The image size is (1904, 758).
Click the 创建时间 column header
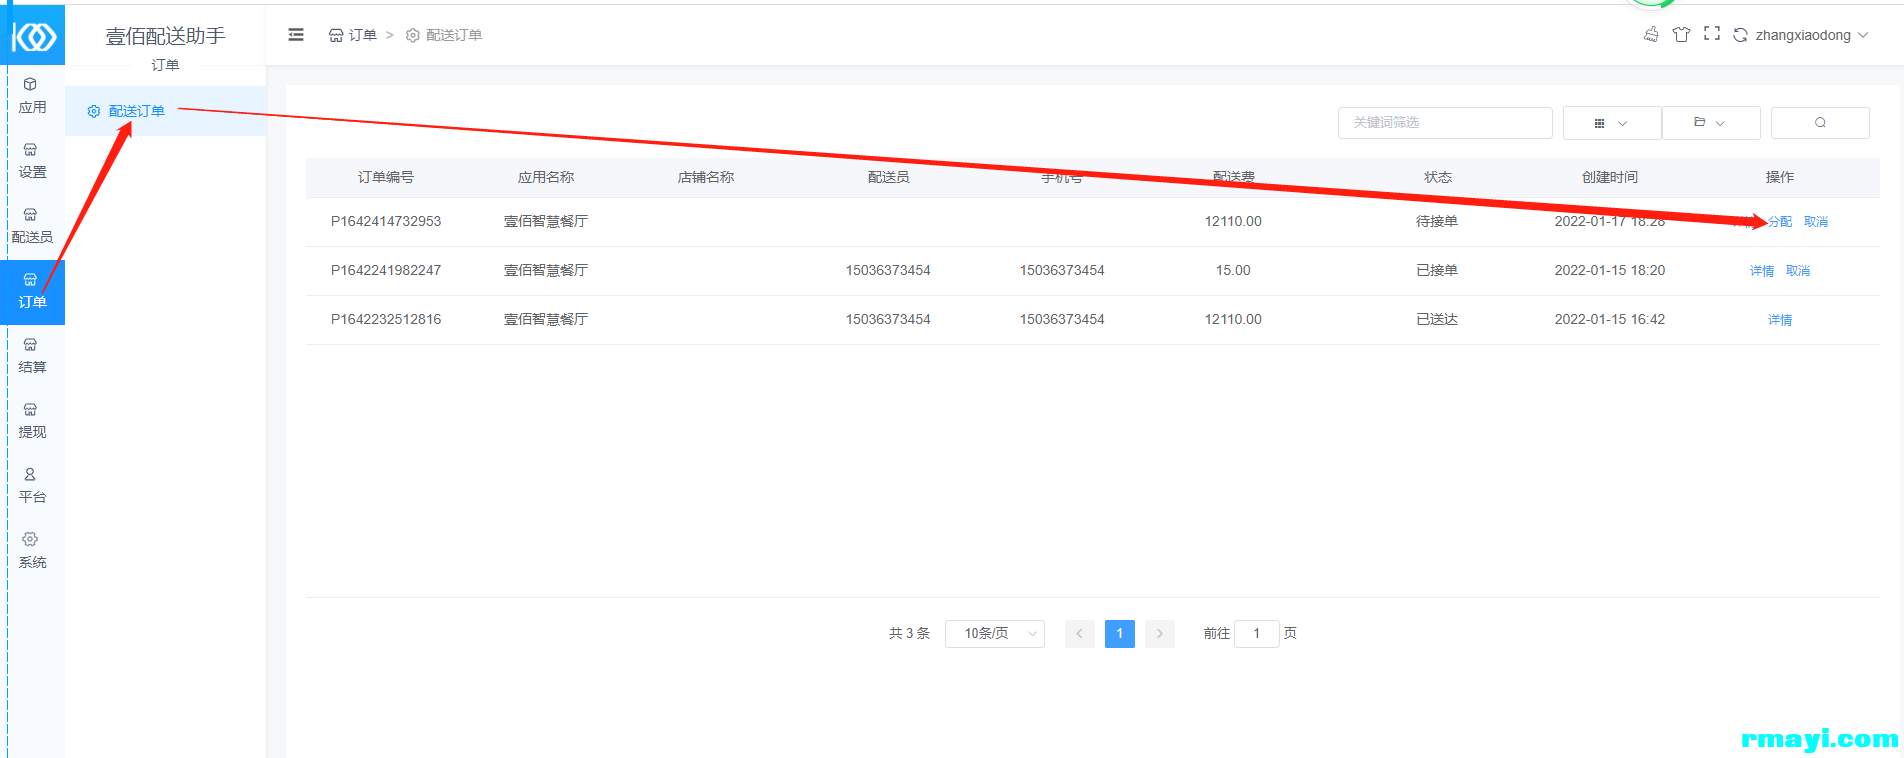point(1610,177)
